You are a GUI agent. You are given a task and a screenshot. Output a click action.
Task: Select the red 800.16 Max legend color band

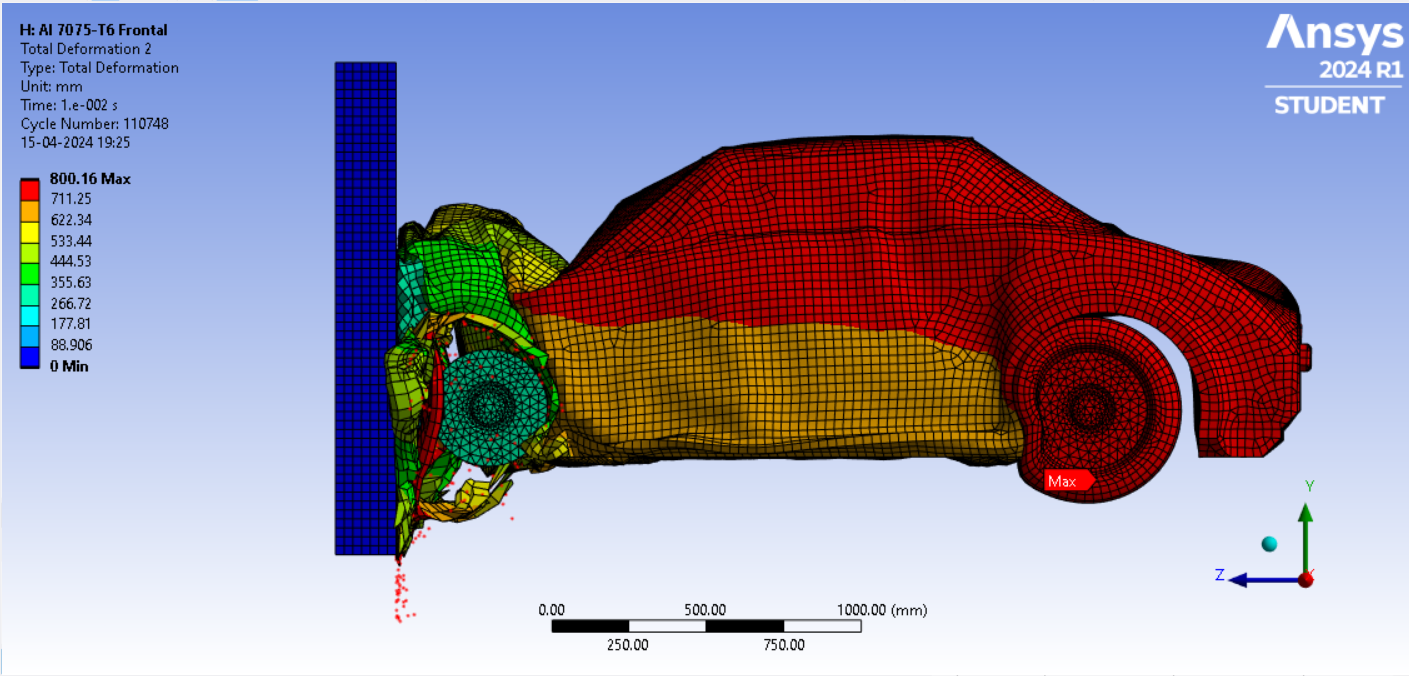click(30, 188)
